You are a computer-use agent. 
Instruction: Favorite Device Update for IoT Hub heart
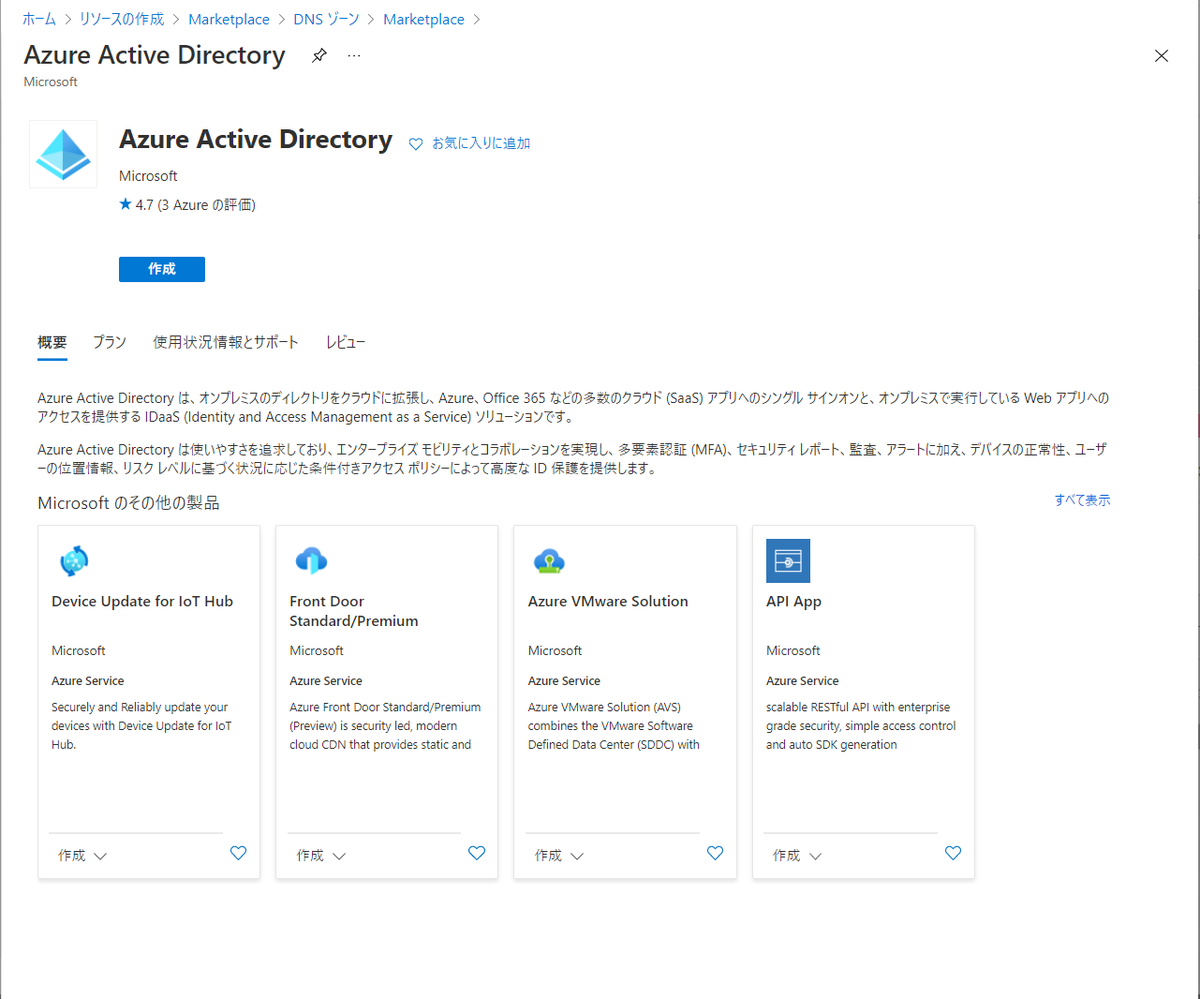[x=238, y=853]
